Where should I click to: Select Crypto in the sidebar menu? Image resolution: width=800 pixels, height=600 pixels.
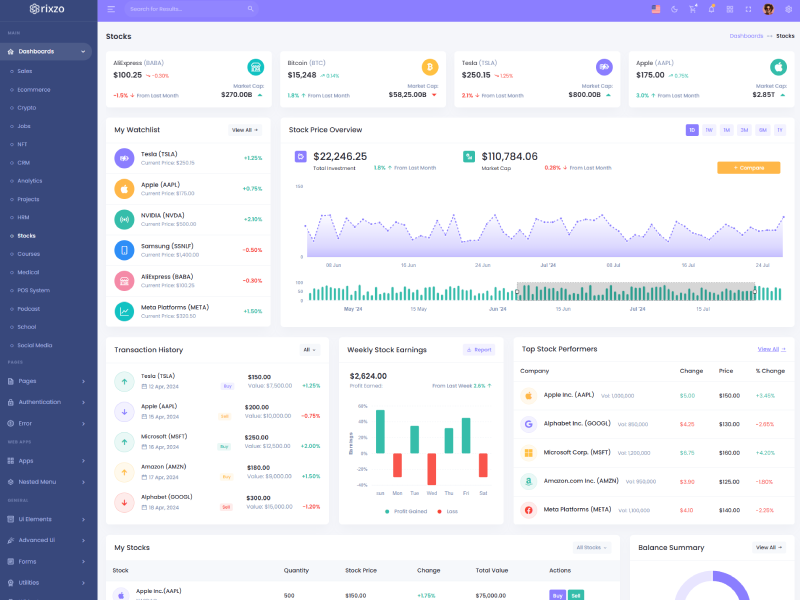click(x=27, y=107)
